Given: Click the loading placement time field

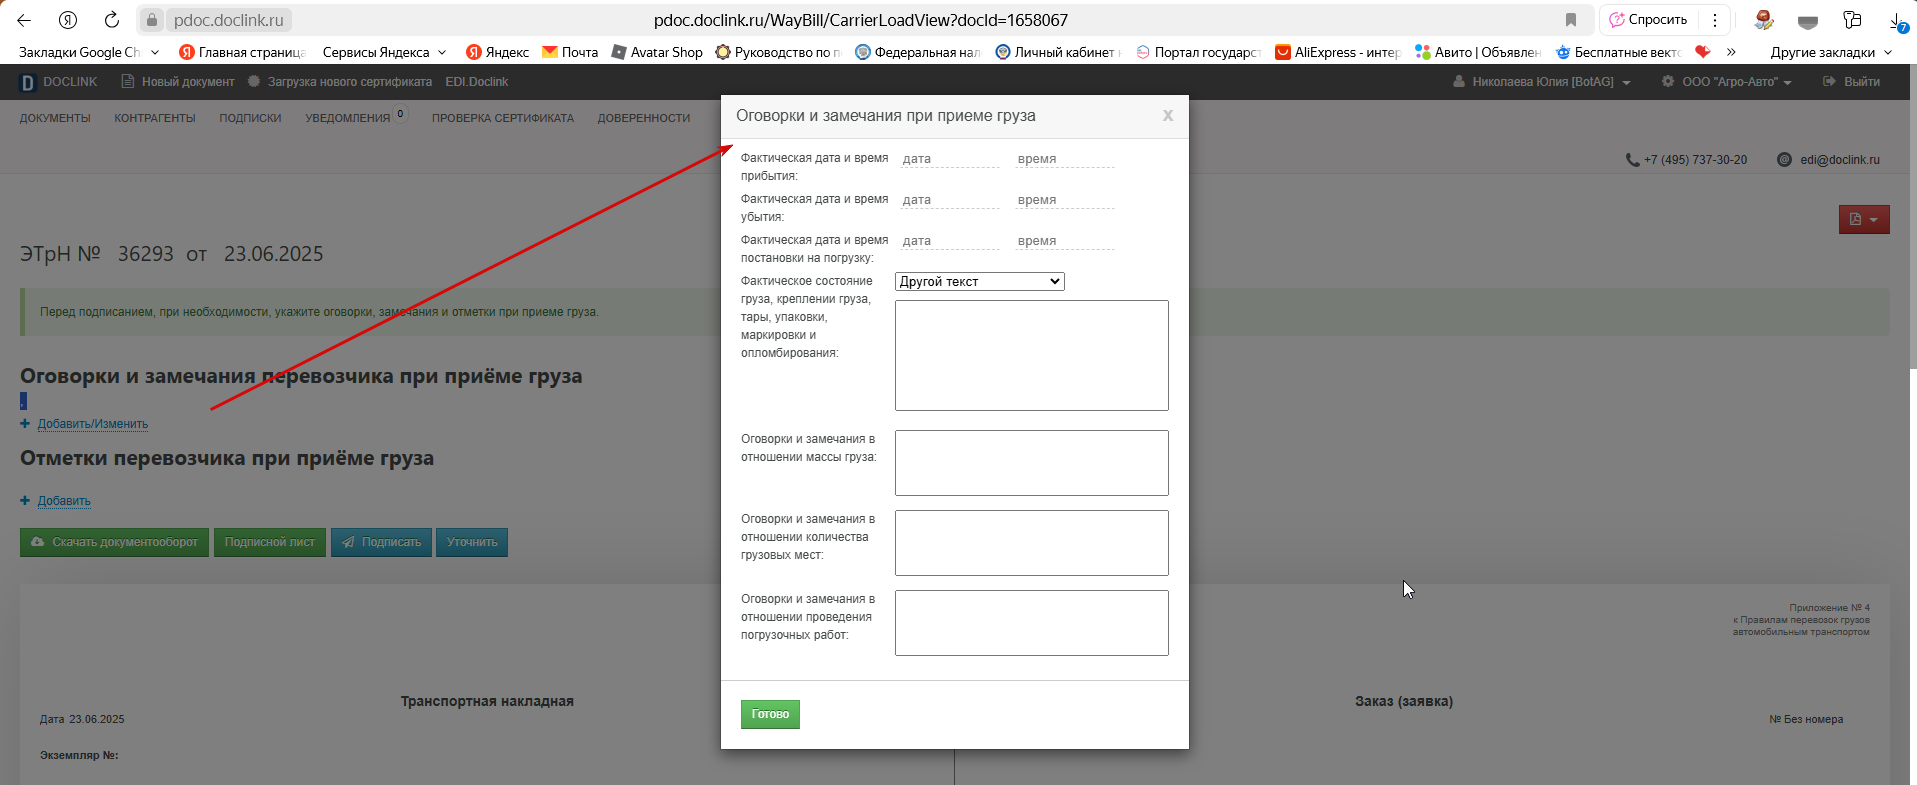Looking at the screenshot, I should [1064, 241].
